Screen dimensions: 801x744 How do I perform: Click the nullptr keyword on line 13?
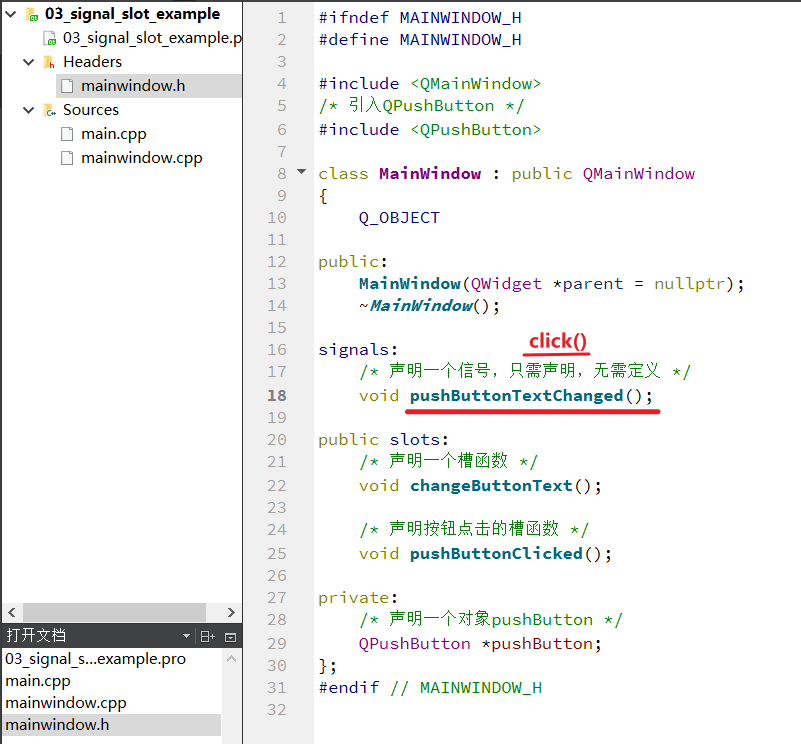pyautogui.click(x=690, y=284)
